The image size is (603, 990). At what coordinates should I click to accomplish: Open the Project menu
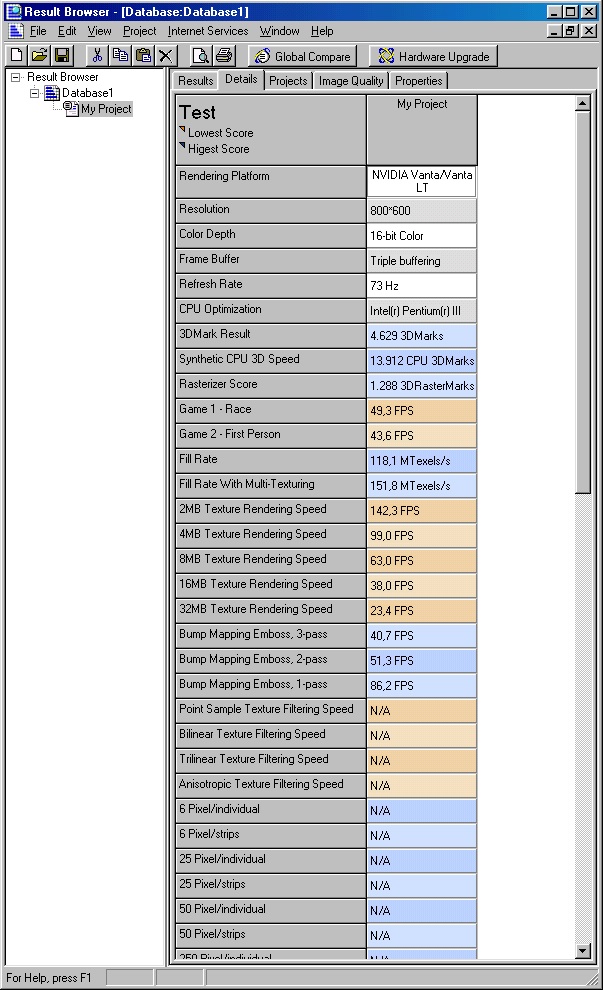point(140,31)
